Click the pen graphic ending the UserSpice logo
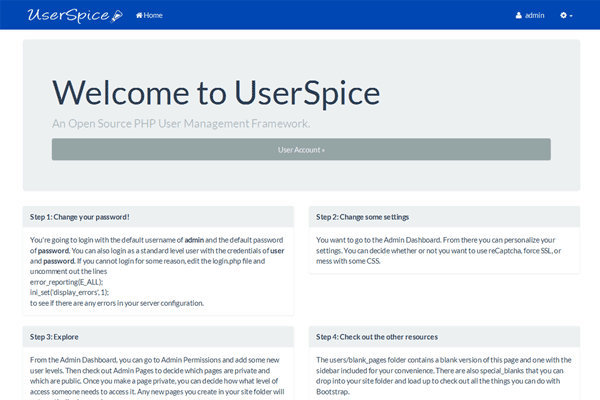This screenshot has width=600, height=400. point(116,16)
